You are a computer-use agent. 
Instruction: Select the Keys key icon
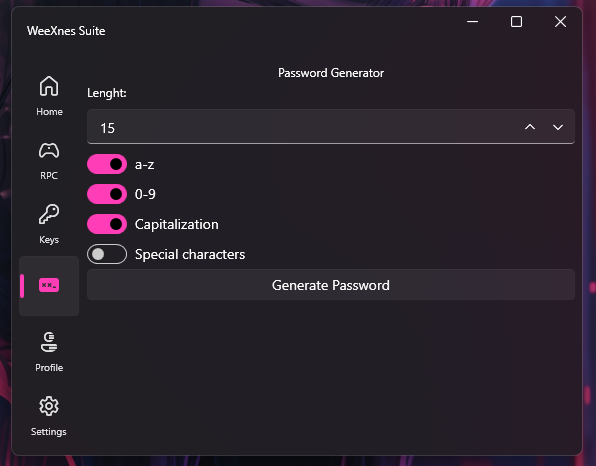49,214
